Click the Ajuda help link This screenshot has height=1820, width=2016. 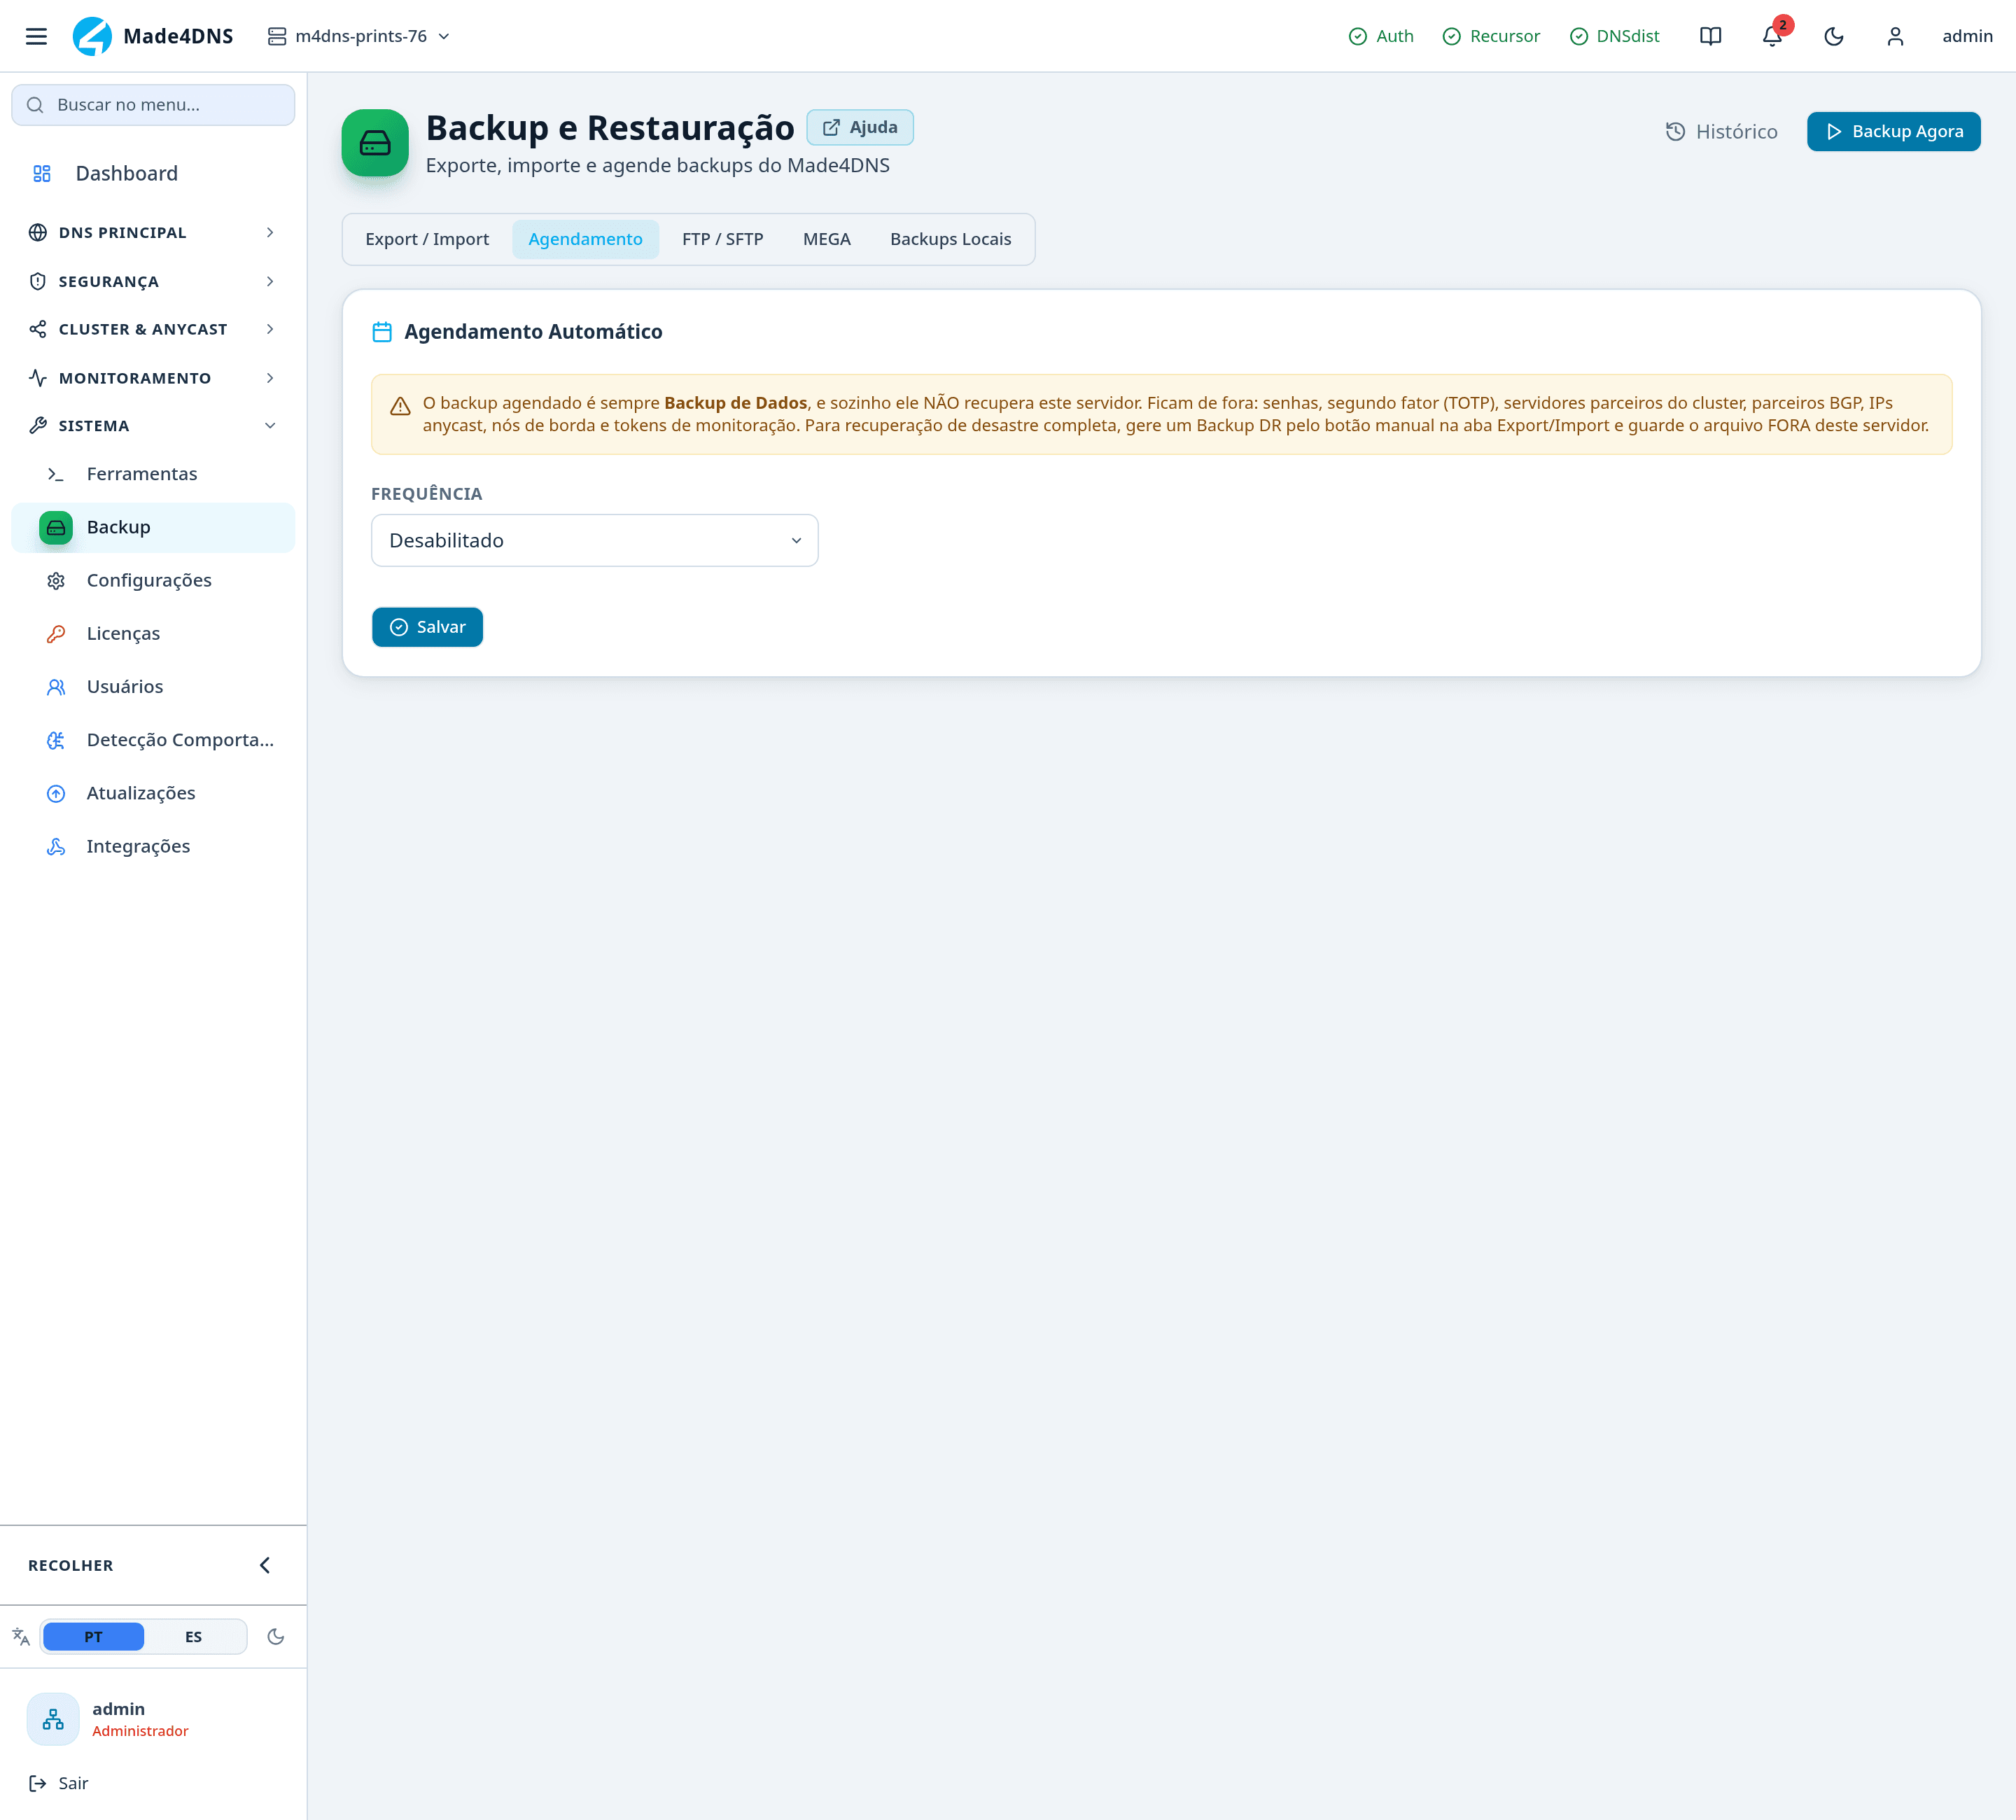pyautogui.click(x=860, y=127)
